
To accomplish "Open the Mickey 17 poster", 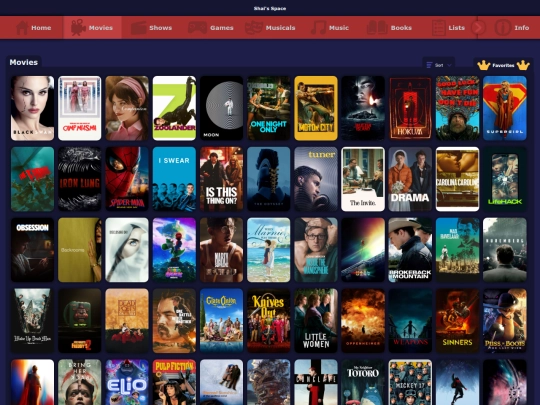I will [410, 382].
